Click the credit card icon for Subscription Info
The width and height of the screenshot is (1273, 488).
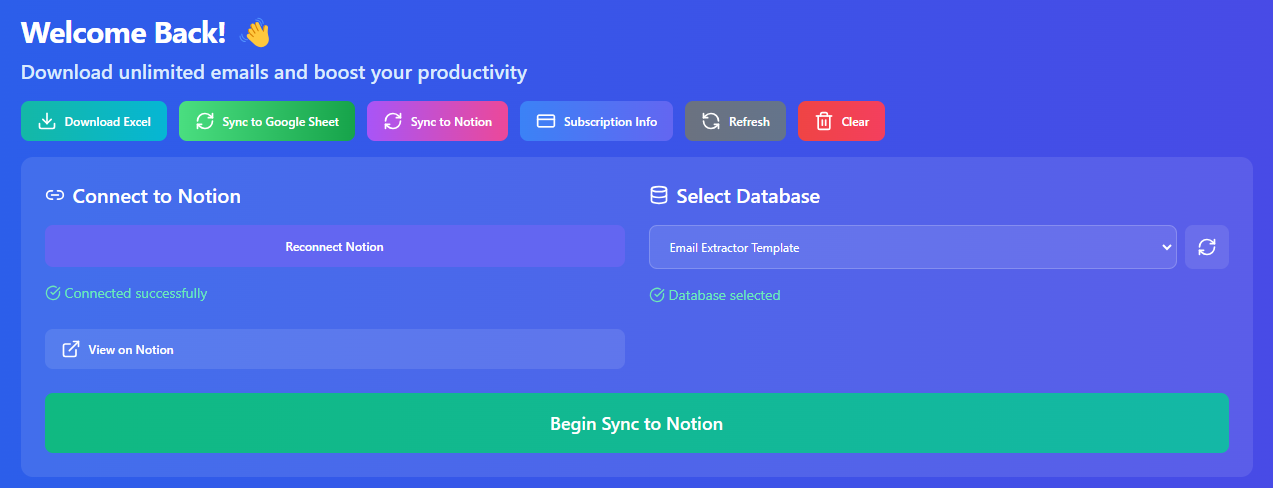tap(546, 122)
